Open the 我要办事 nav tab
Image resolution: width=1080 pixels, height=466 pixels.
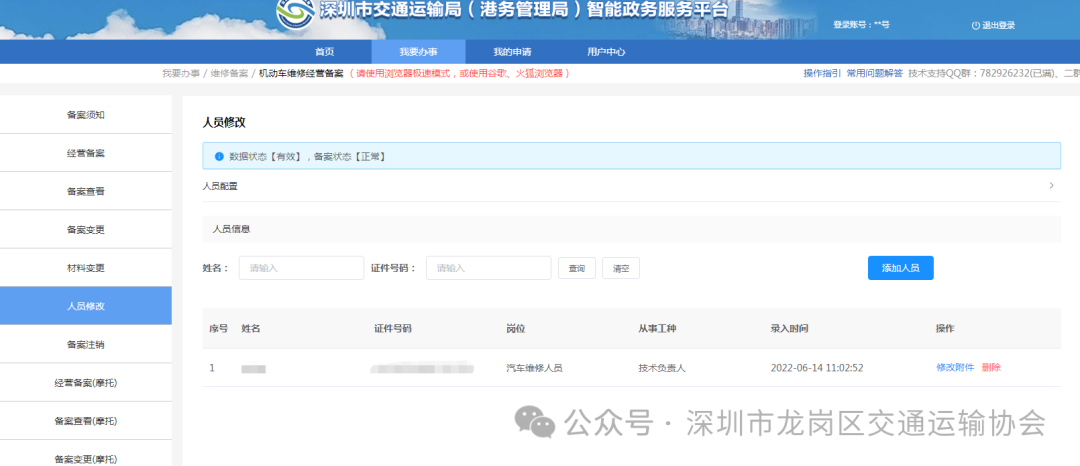click(418, 52)
